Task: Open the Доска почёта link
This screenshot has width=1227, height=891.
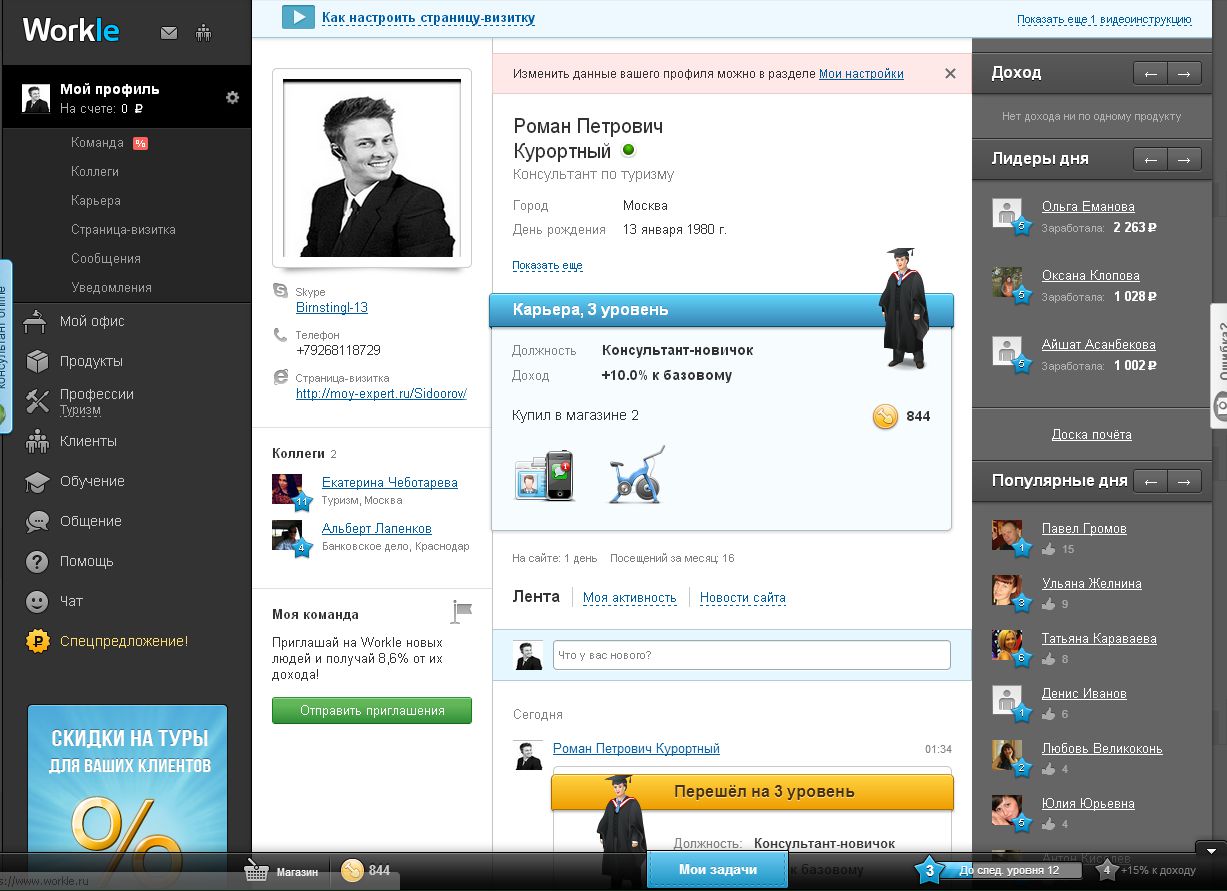Action: click(x=1091, y=435)
